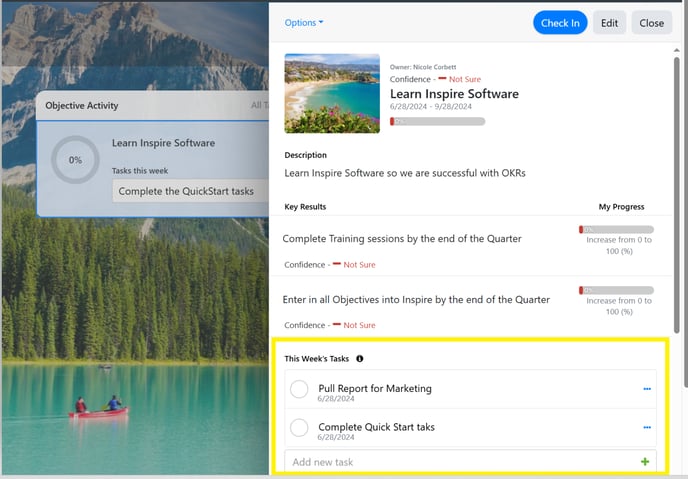Click the 6/28/2024 - 9/28/2024 date range
Viewport: 688px width, 479px height.
tap(431, 107)
